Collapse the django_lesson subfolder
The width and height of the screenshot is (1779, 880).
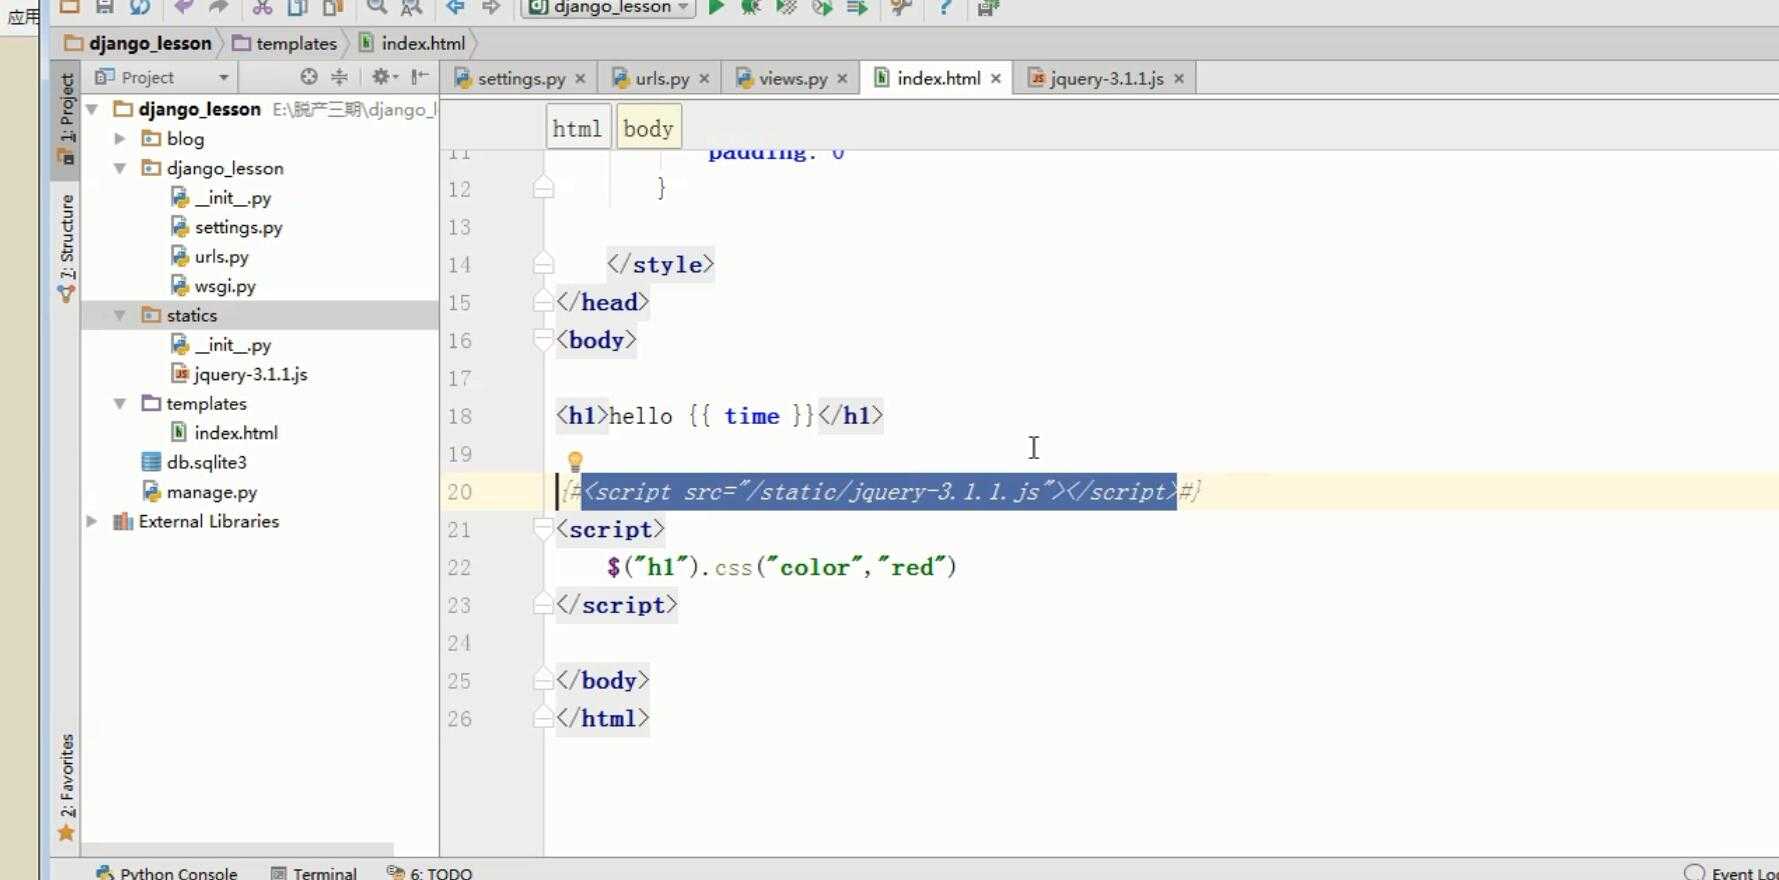tap(120, 168)
